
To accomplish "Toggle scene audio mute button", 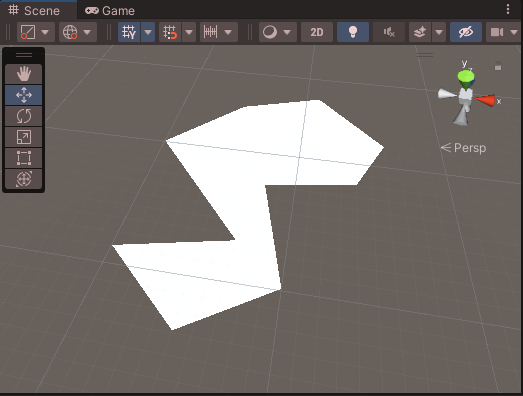I will [389, 32].
